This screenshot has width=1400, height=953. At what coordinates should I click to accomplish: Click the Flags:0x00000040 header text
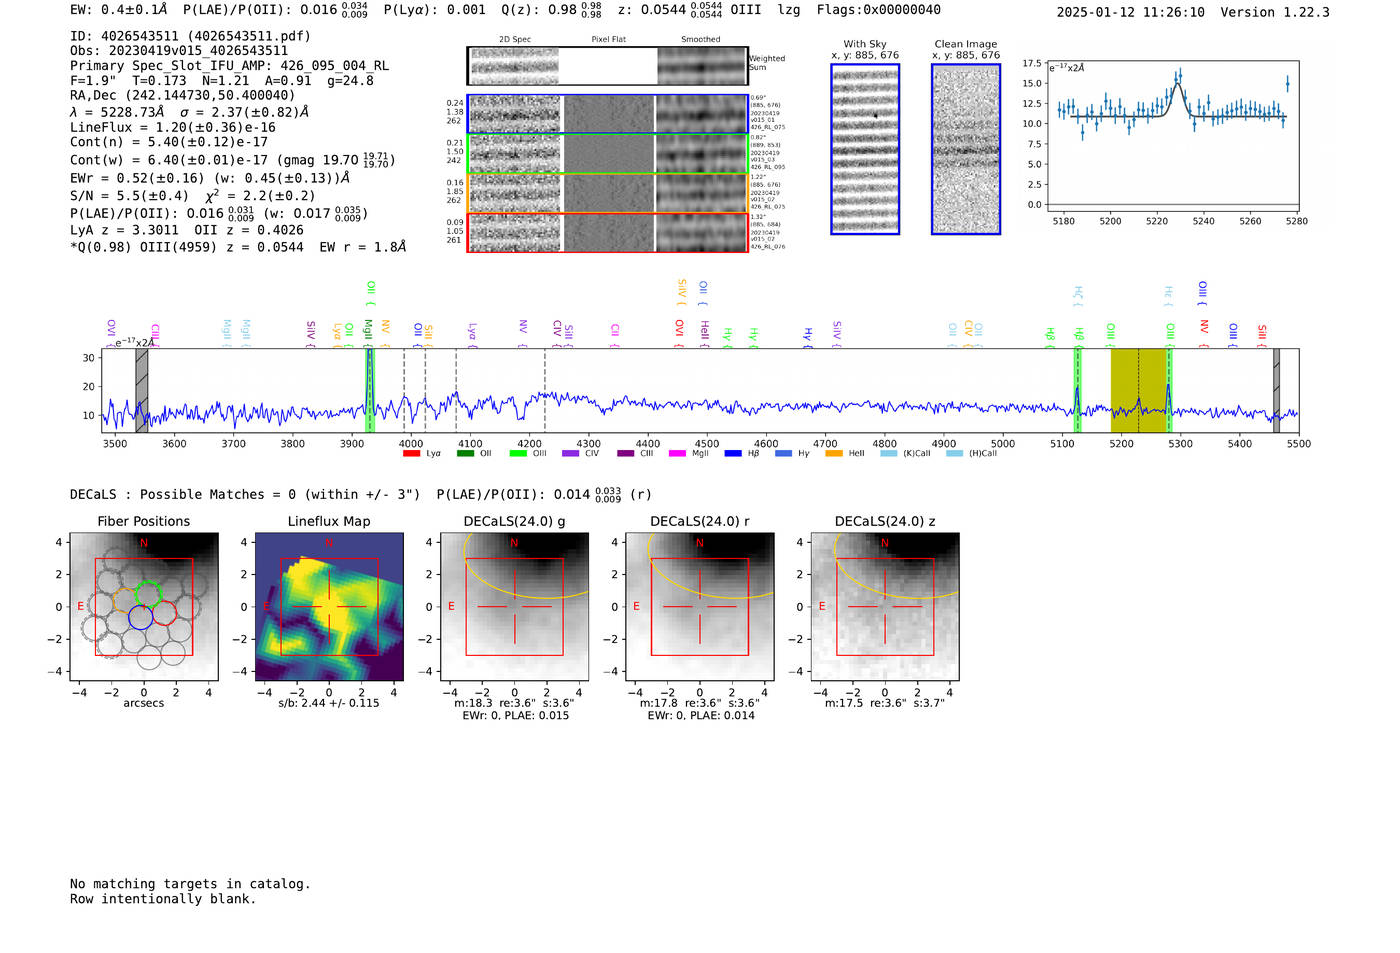tap(878, 10)
